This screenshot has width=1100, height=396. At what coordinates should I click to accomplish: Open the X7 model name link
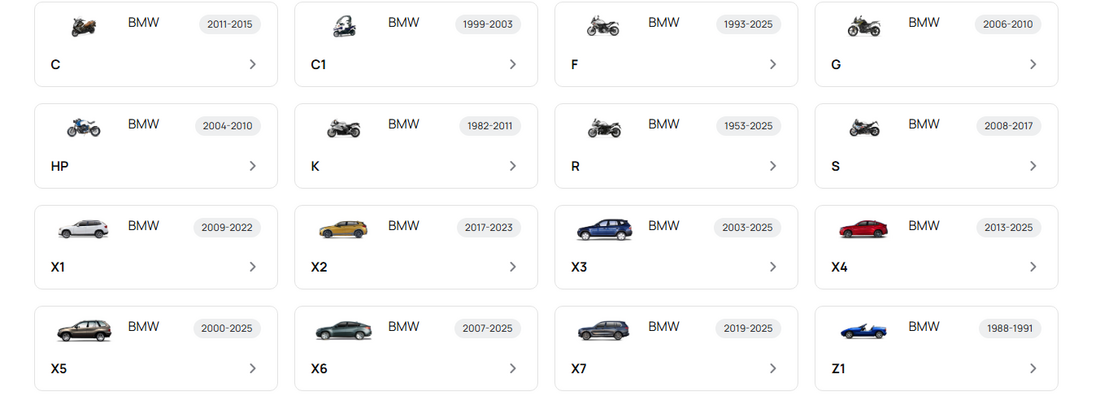coord(579,369)
